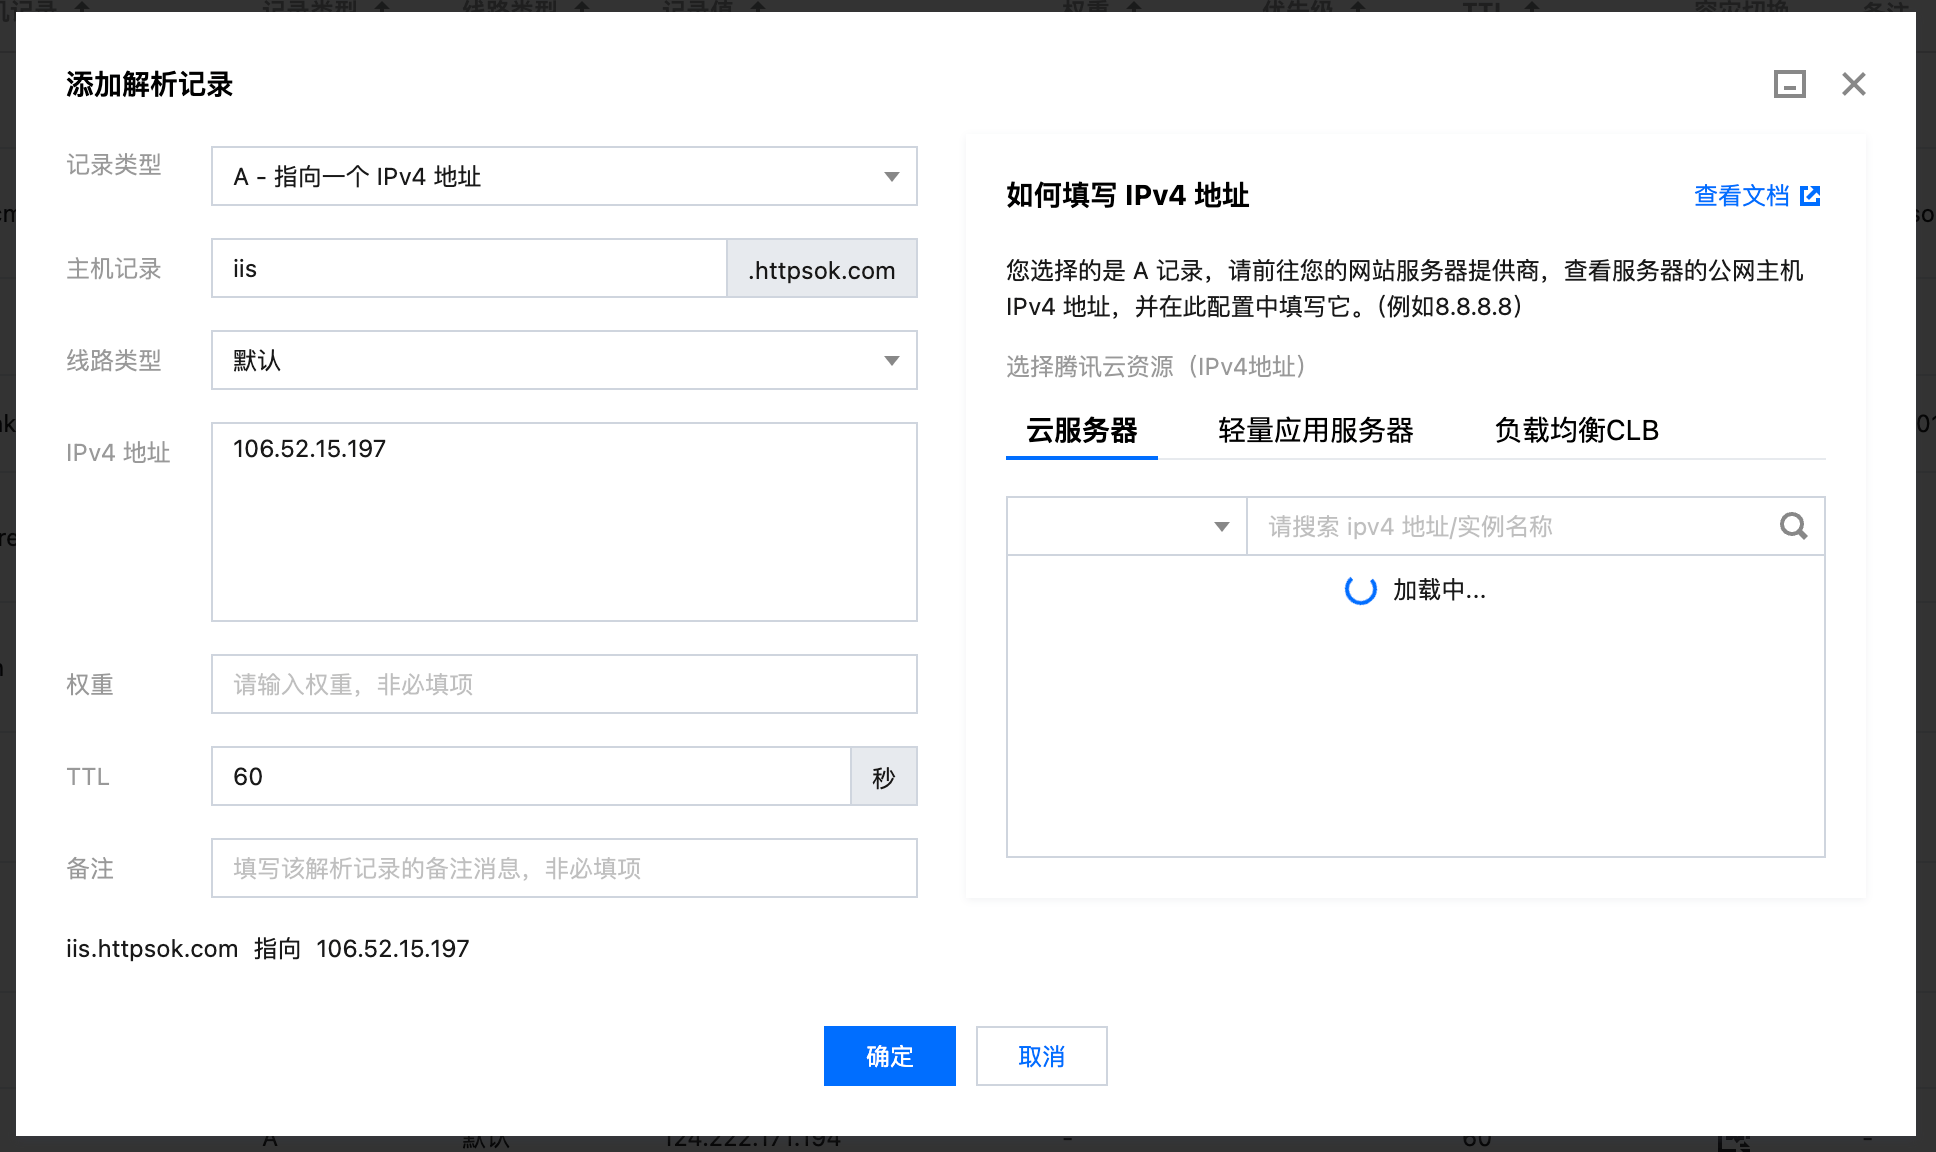Click the 确定 button
Viewport: 1936px width, 1152px height.
point(889,1056)
